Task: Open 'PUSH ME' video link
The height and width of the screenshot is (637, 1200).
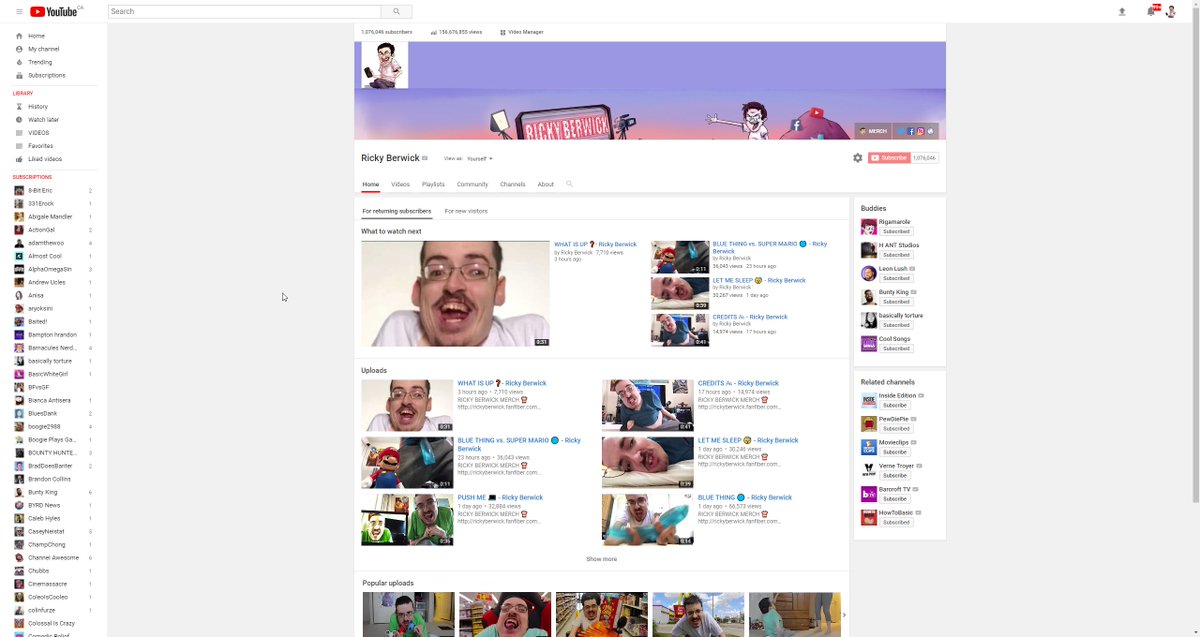Action: [x=500, y=497]
